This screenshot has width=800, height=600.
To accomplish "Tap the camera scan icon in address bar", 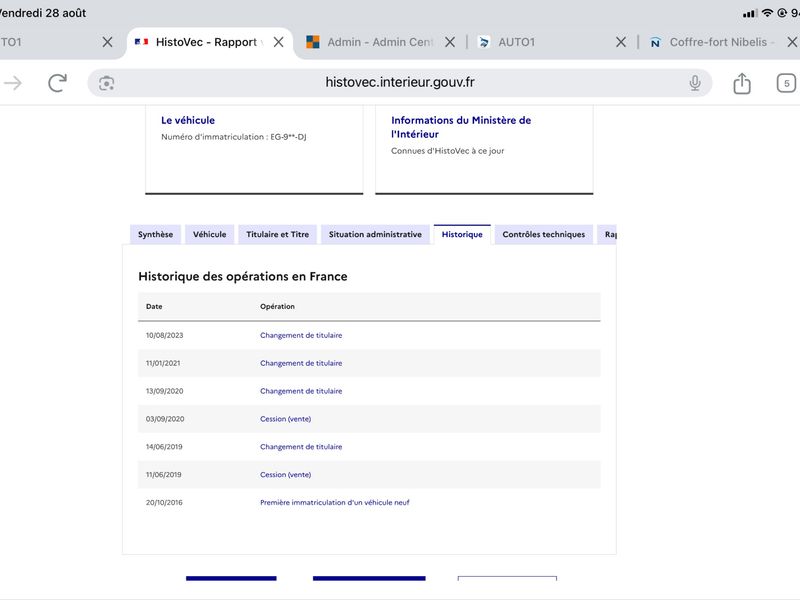I will tap(106, 83).
